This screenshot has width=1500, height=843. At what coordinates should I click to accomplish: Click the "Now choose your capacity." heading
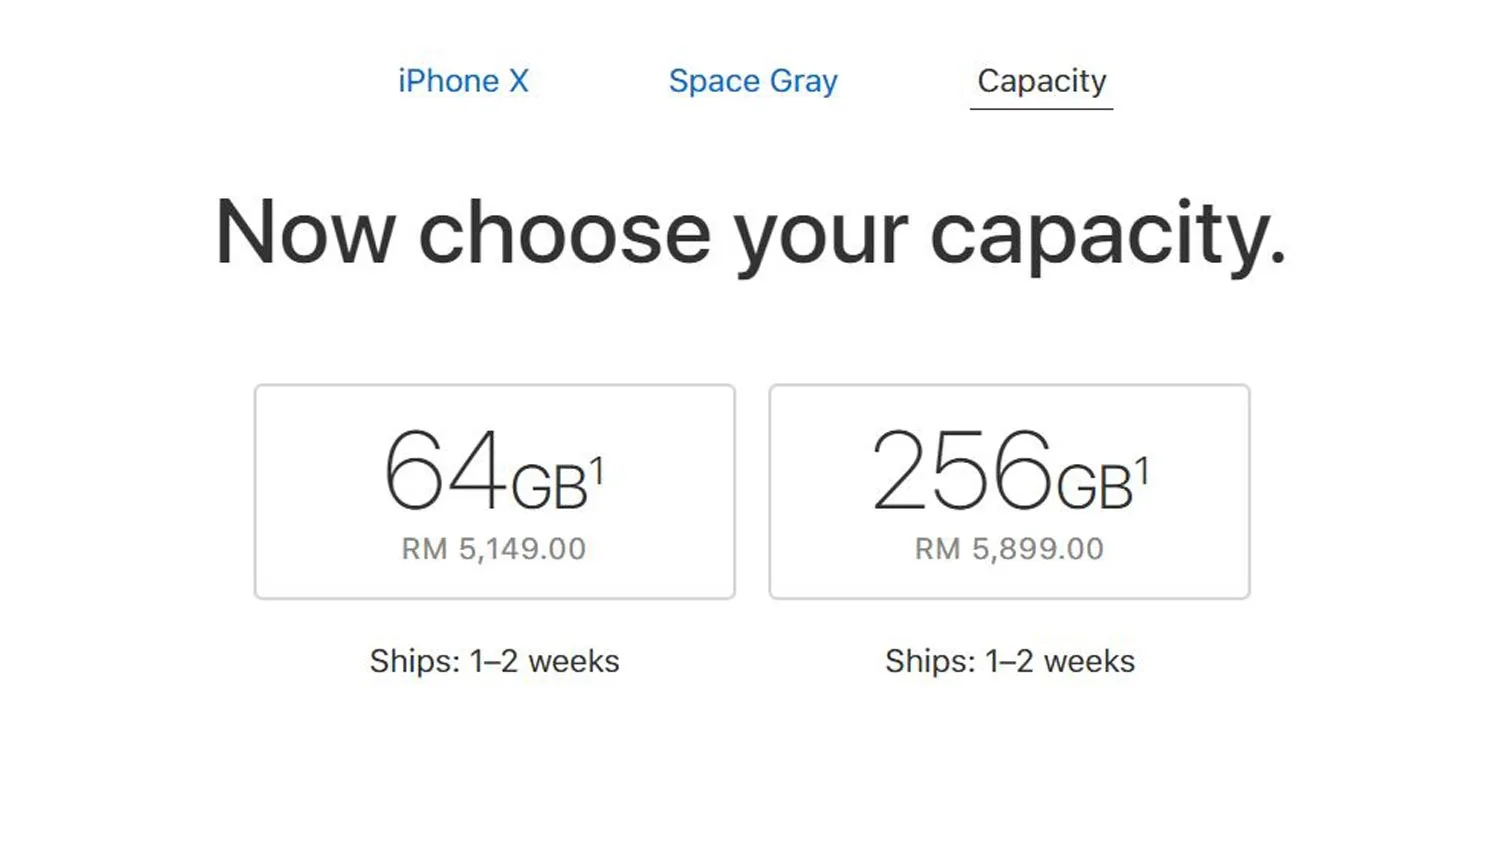[750, 233]
